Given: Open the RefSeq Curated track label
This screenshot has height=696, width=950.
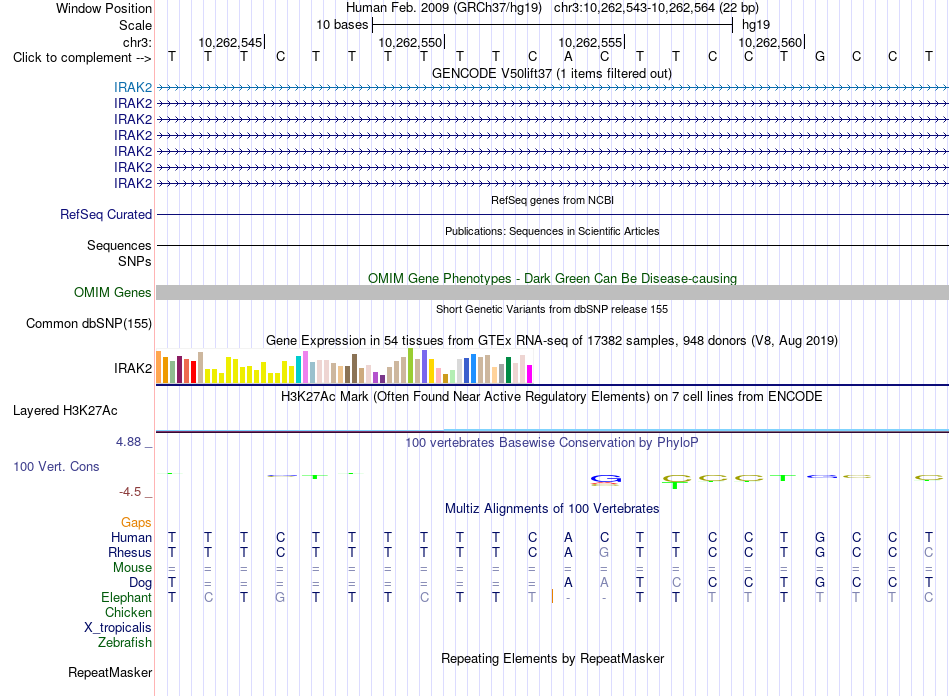Looking at the screenshot, I should [x=106, y=214].
